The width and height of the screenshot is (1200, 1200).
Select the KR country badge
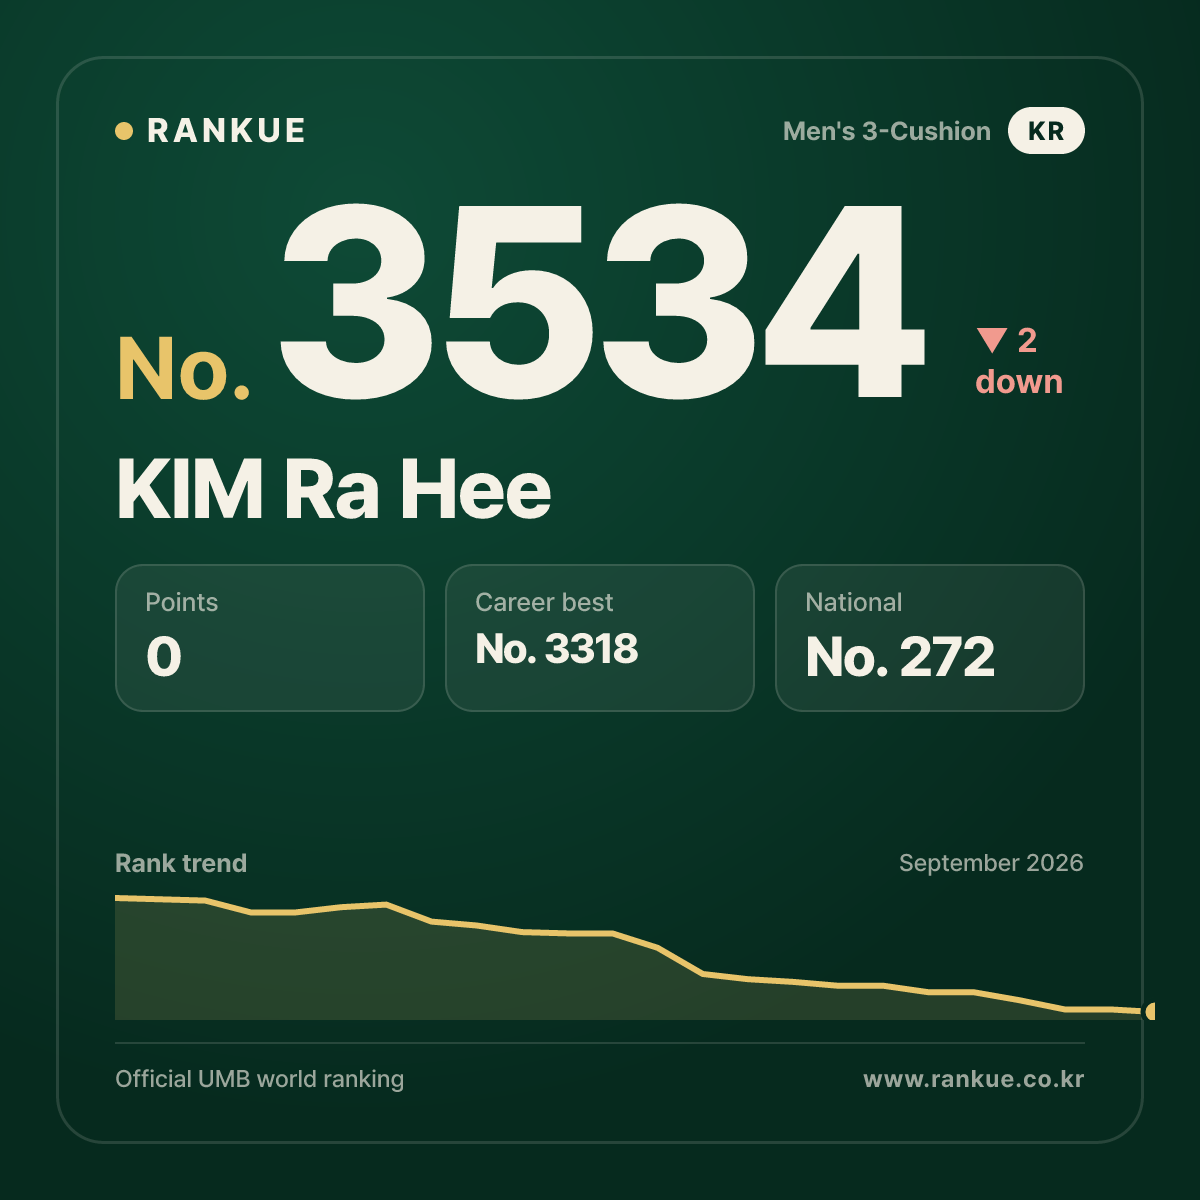[1046, 131]
